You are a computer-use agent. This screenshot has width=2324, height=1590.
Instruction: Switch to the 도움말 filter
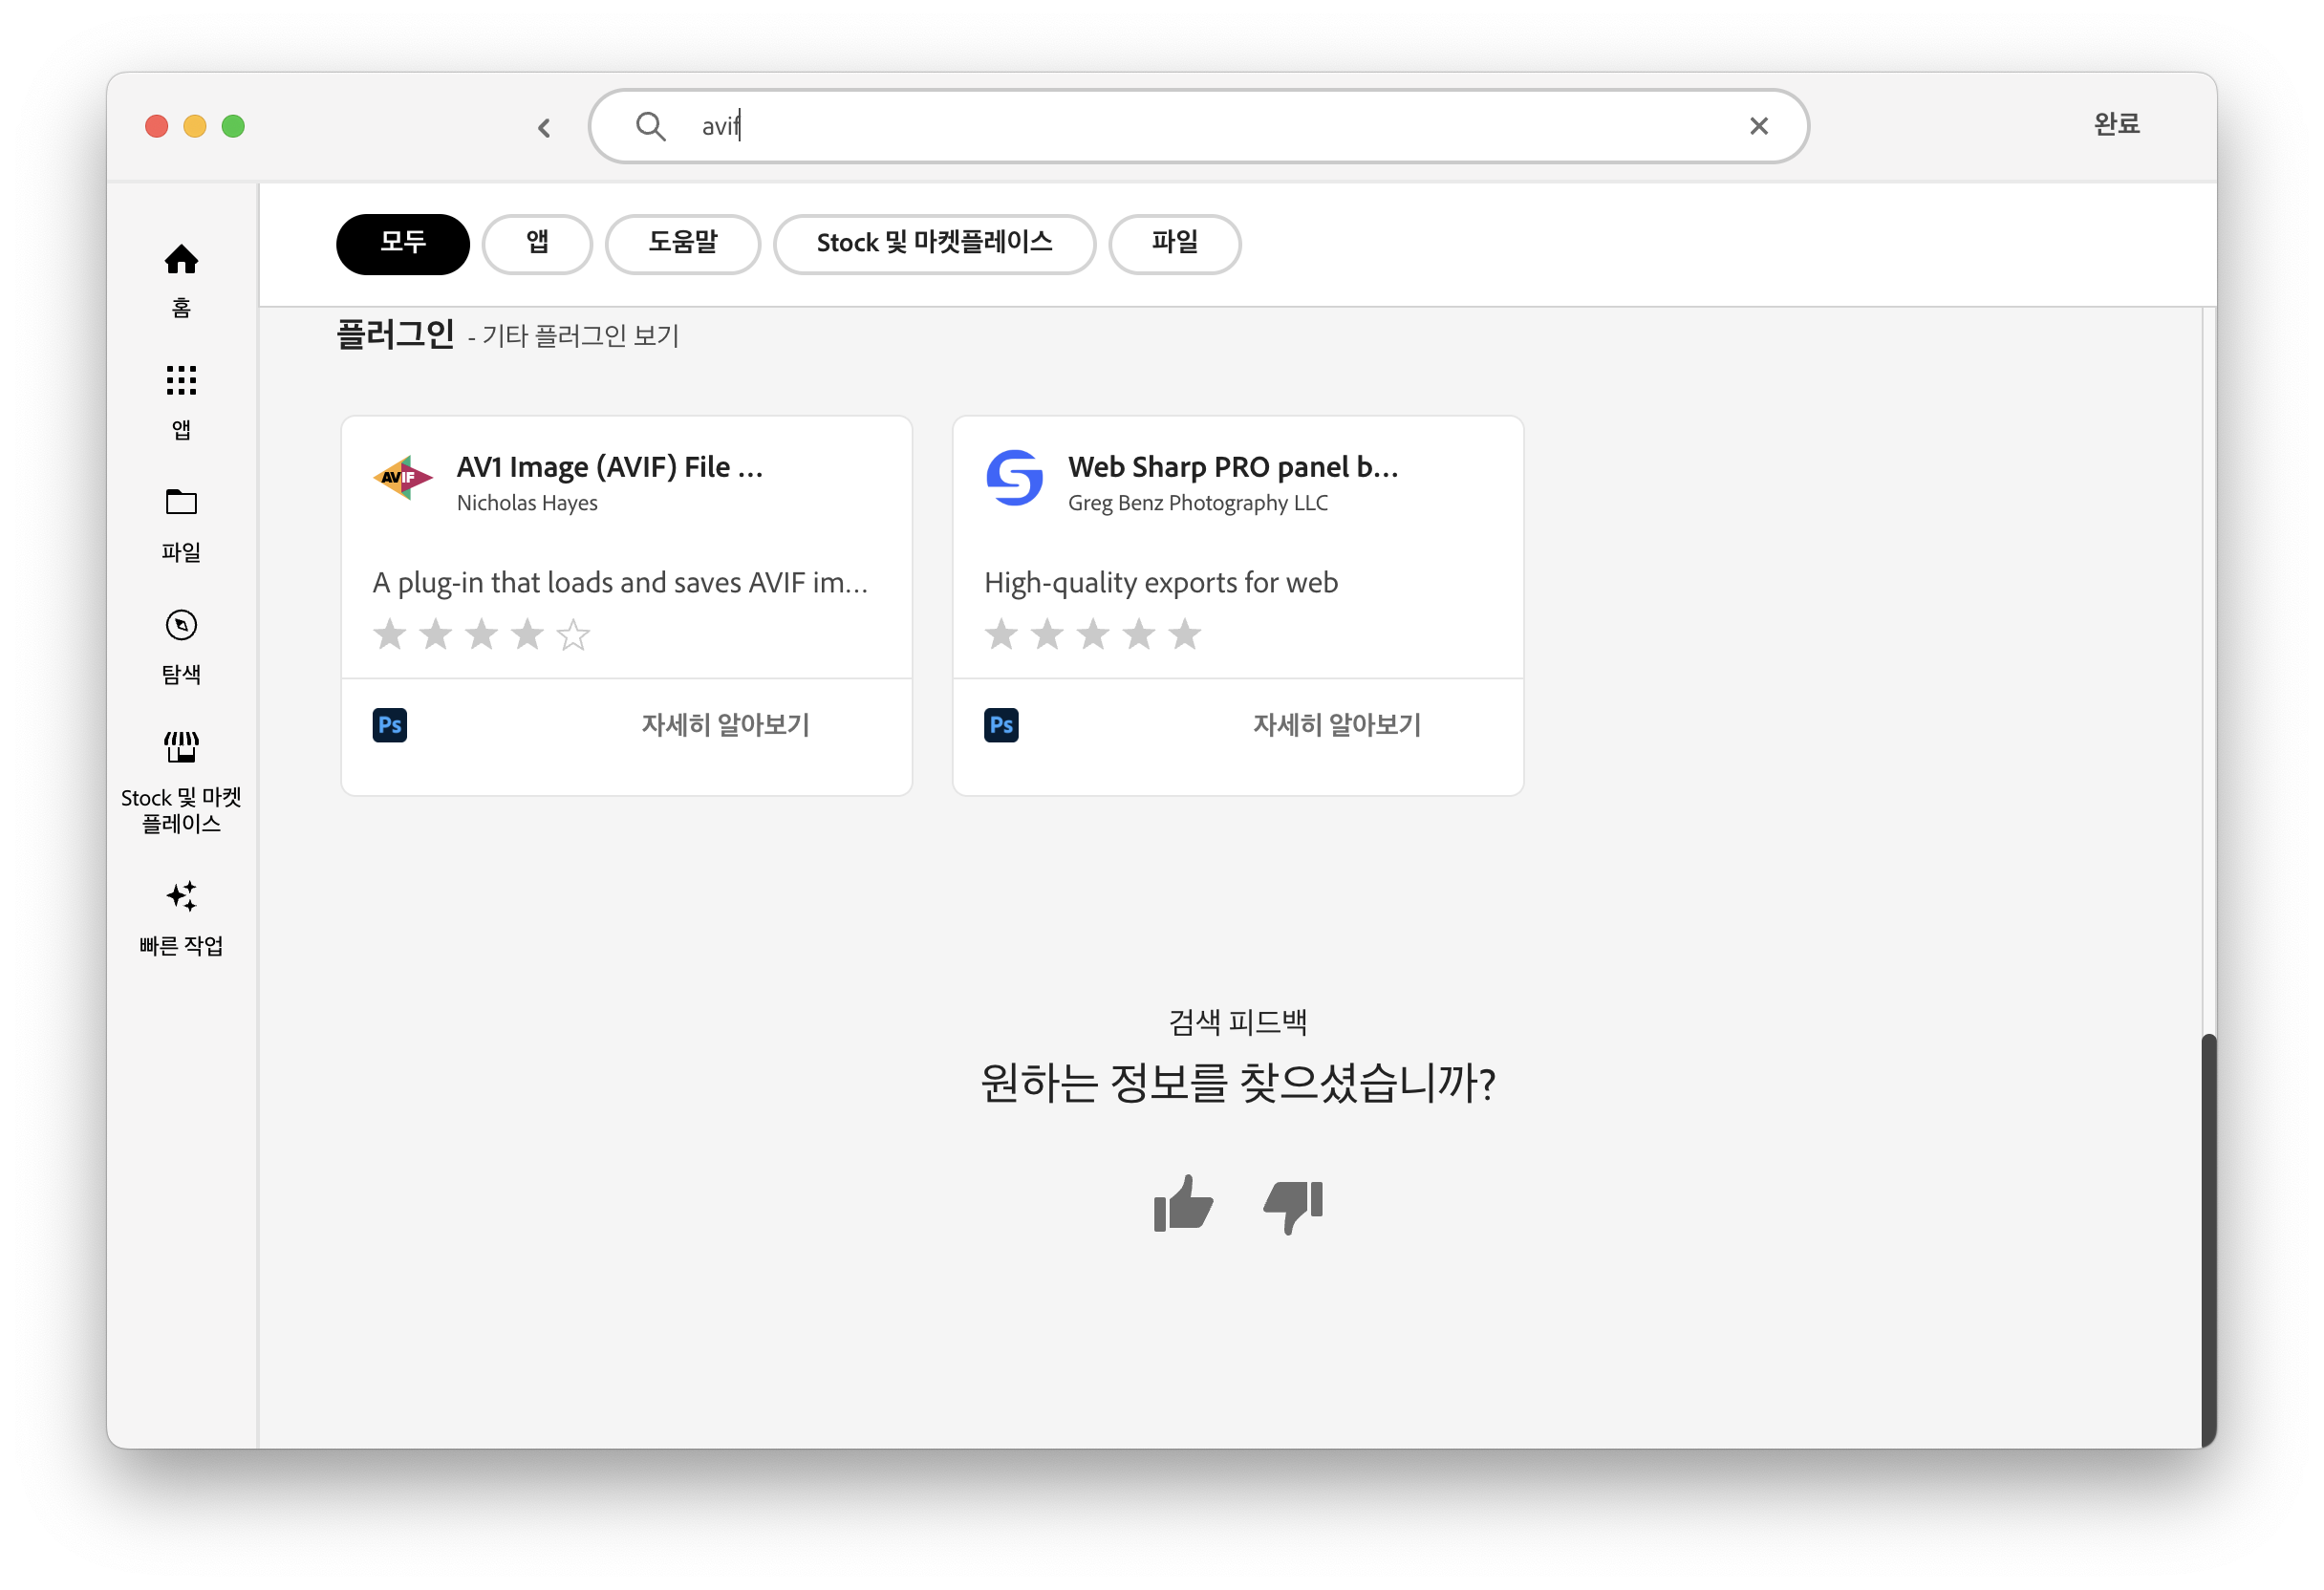tap(683, 244)
